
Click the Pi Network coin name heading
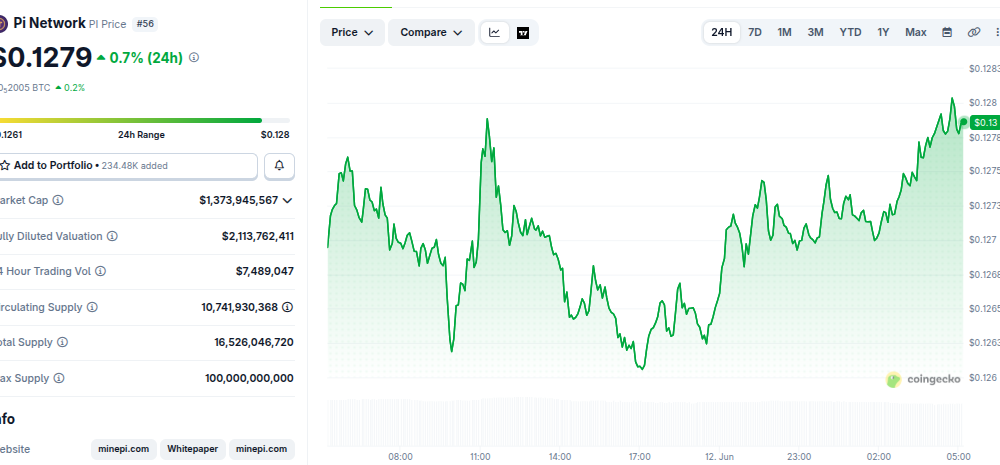pos(49,24)
